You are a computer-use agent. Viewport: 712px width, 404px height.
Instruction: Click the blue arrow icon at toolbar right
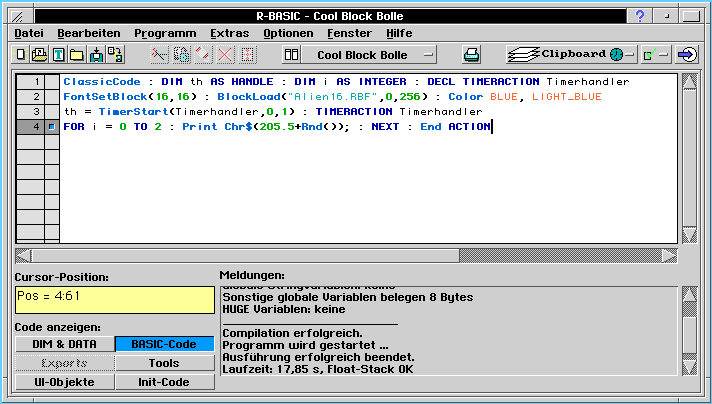click(x=687, y=54)
